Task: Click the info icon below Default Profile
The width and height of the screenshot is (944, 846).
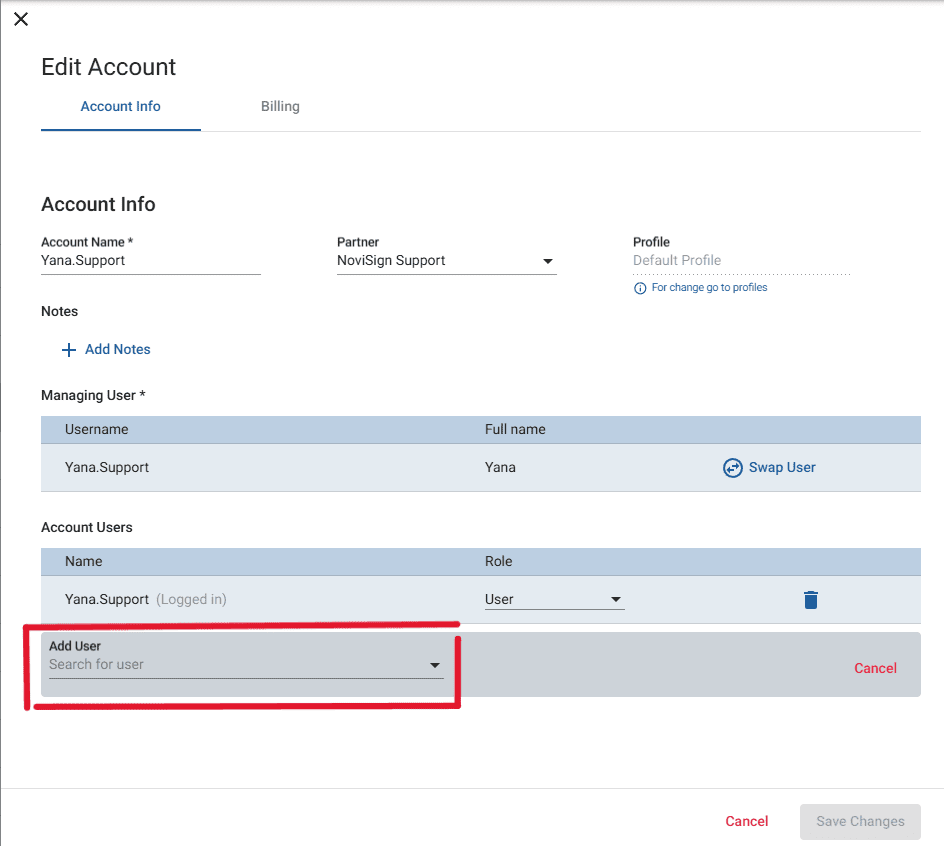Action: (639, 288)
